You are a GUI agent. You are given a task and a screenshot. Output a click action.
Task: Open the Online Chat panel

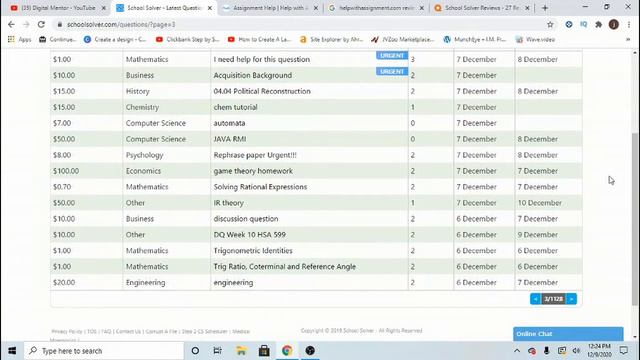click(568, 334)
